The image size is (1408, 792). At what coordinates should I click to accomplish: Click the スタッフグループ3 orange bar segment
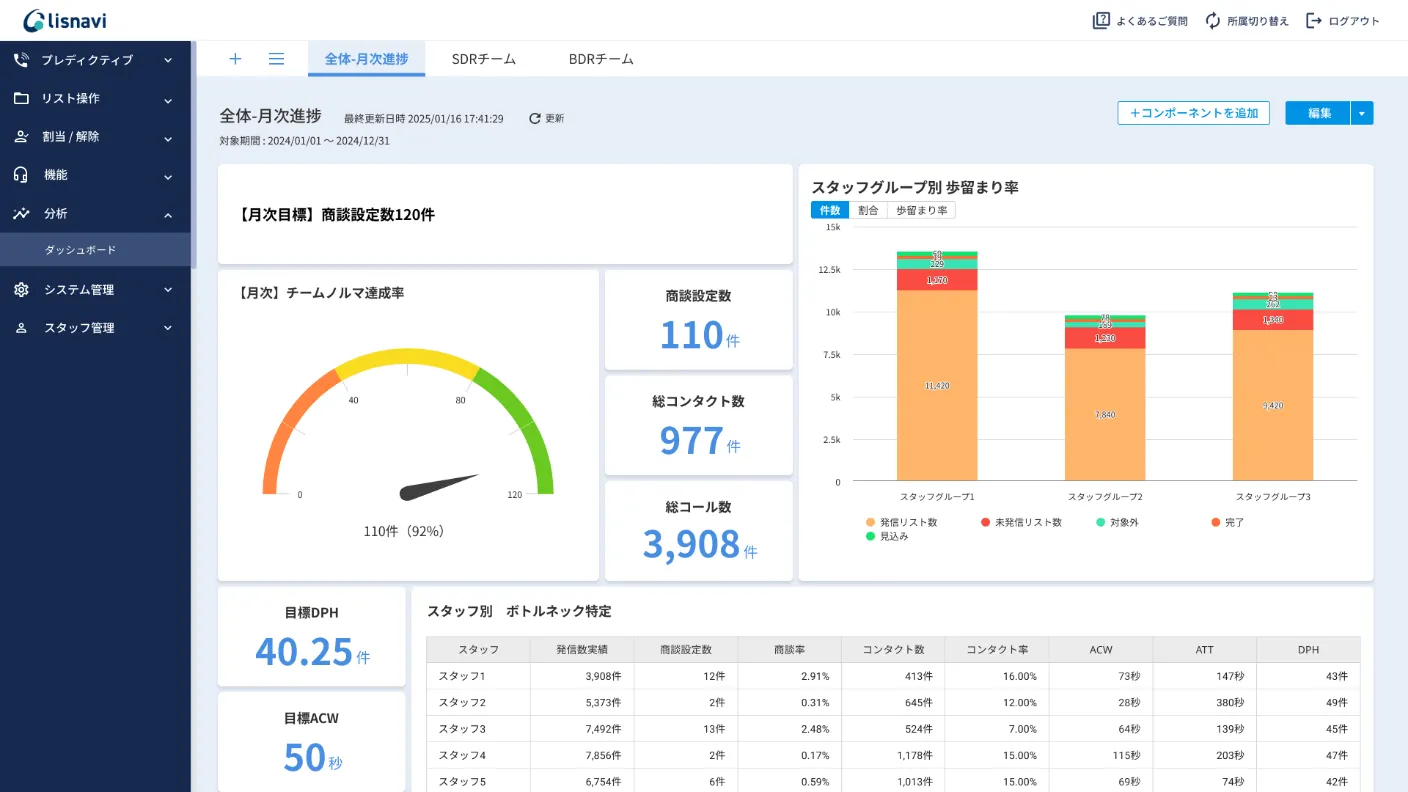tap(1273, 405)
